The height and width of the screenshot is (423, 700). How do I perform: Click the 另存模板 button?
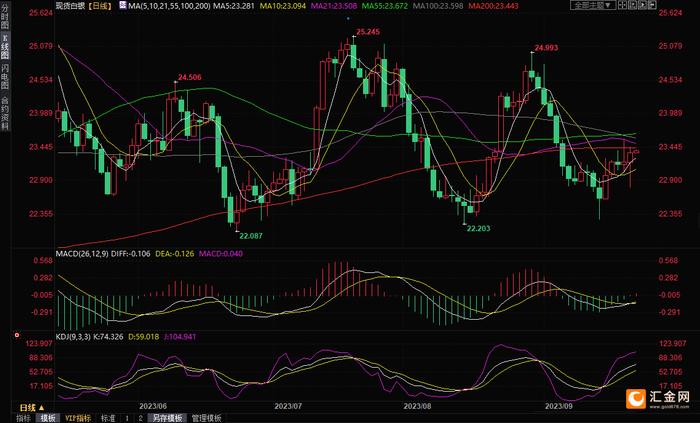point(167,418)
